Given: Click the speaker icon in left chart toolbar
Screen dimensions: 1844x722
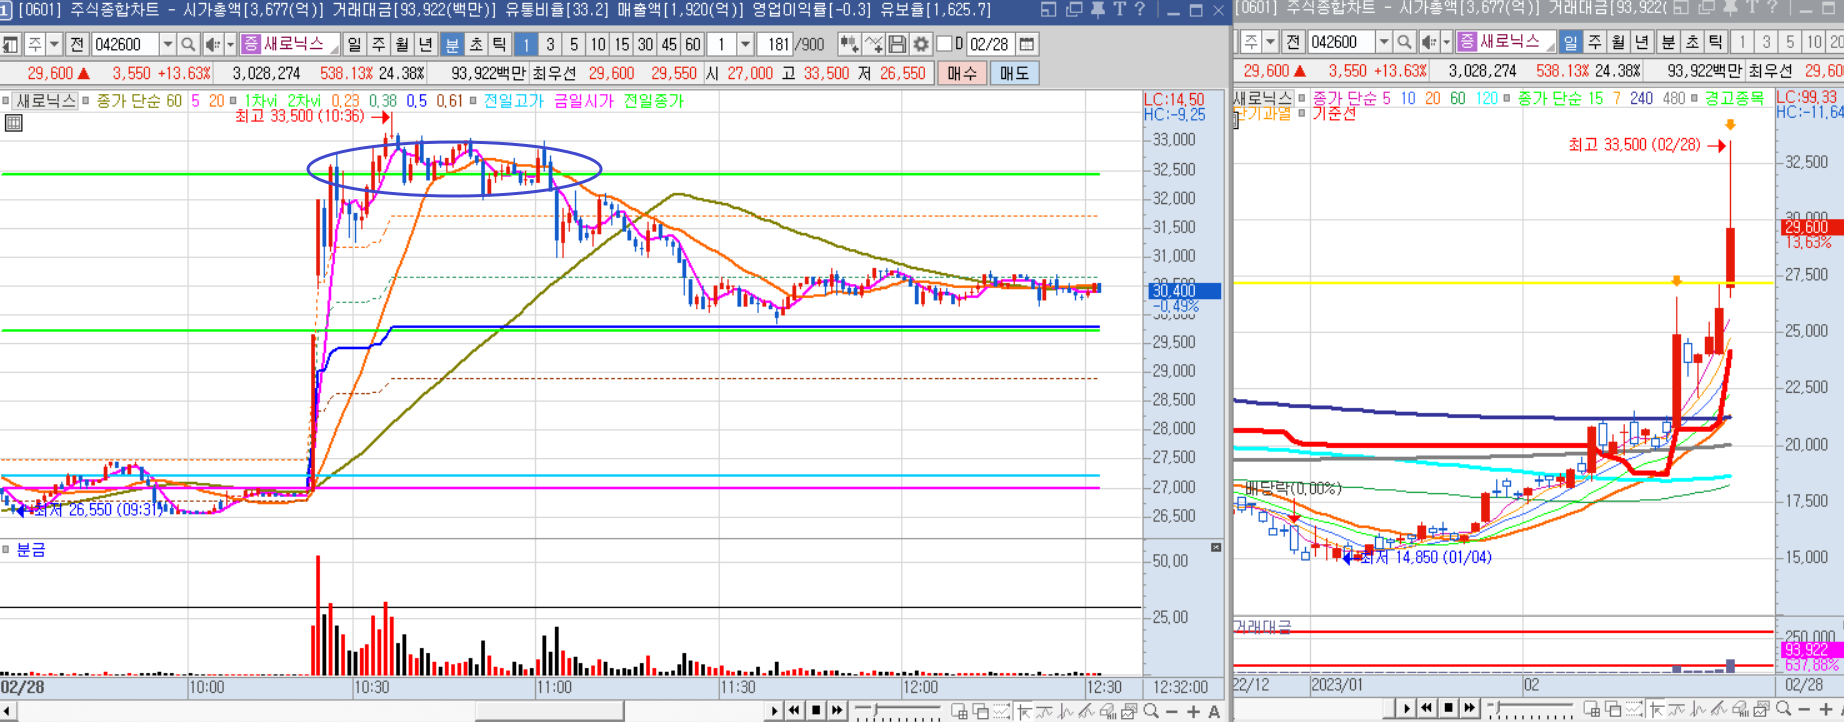Looking at the screenshot, I should [212, 45].
